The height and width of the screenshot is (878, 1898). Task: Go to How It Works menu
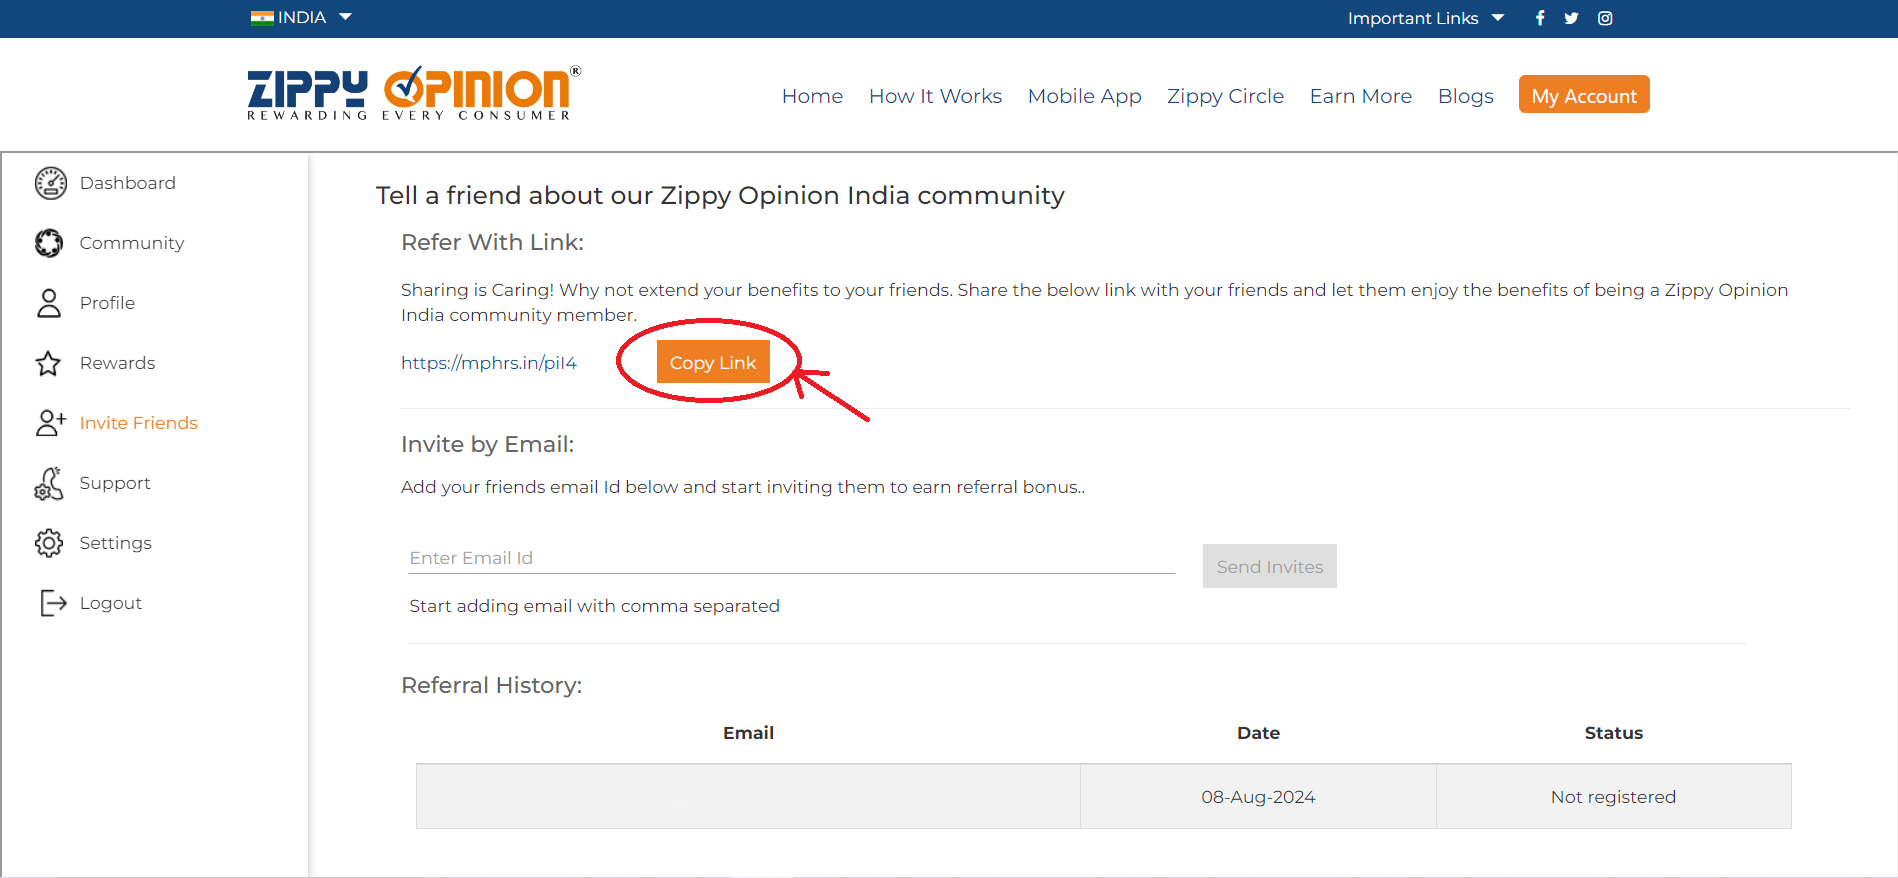point(935,96)
